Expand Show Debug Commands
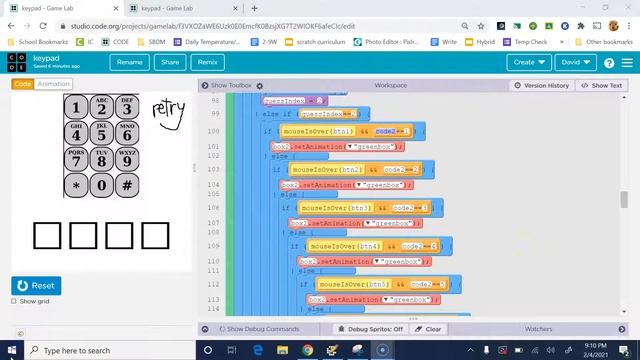Viewport: 640px width, 360px height. [x=259, y=329]
